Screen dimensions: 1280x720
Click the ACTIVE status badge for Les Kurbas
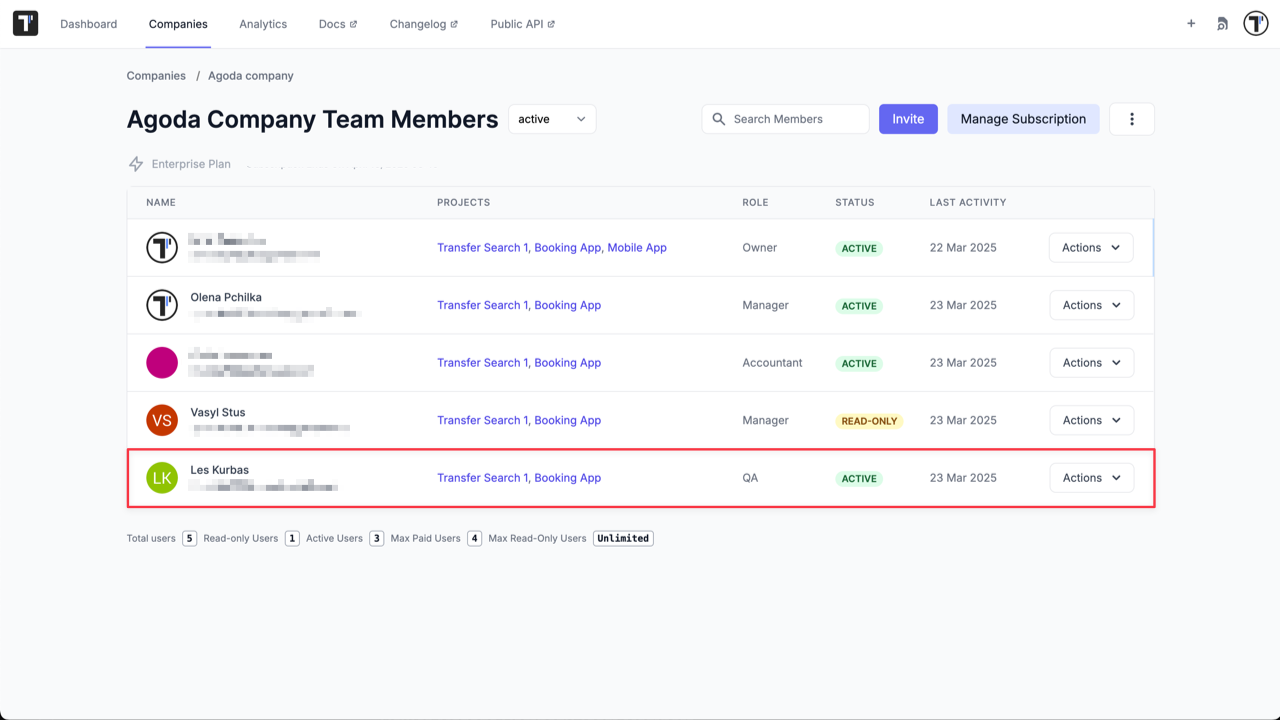pyautogui.click(x=858, y=478)
